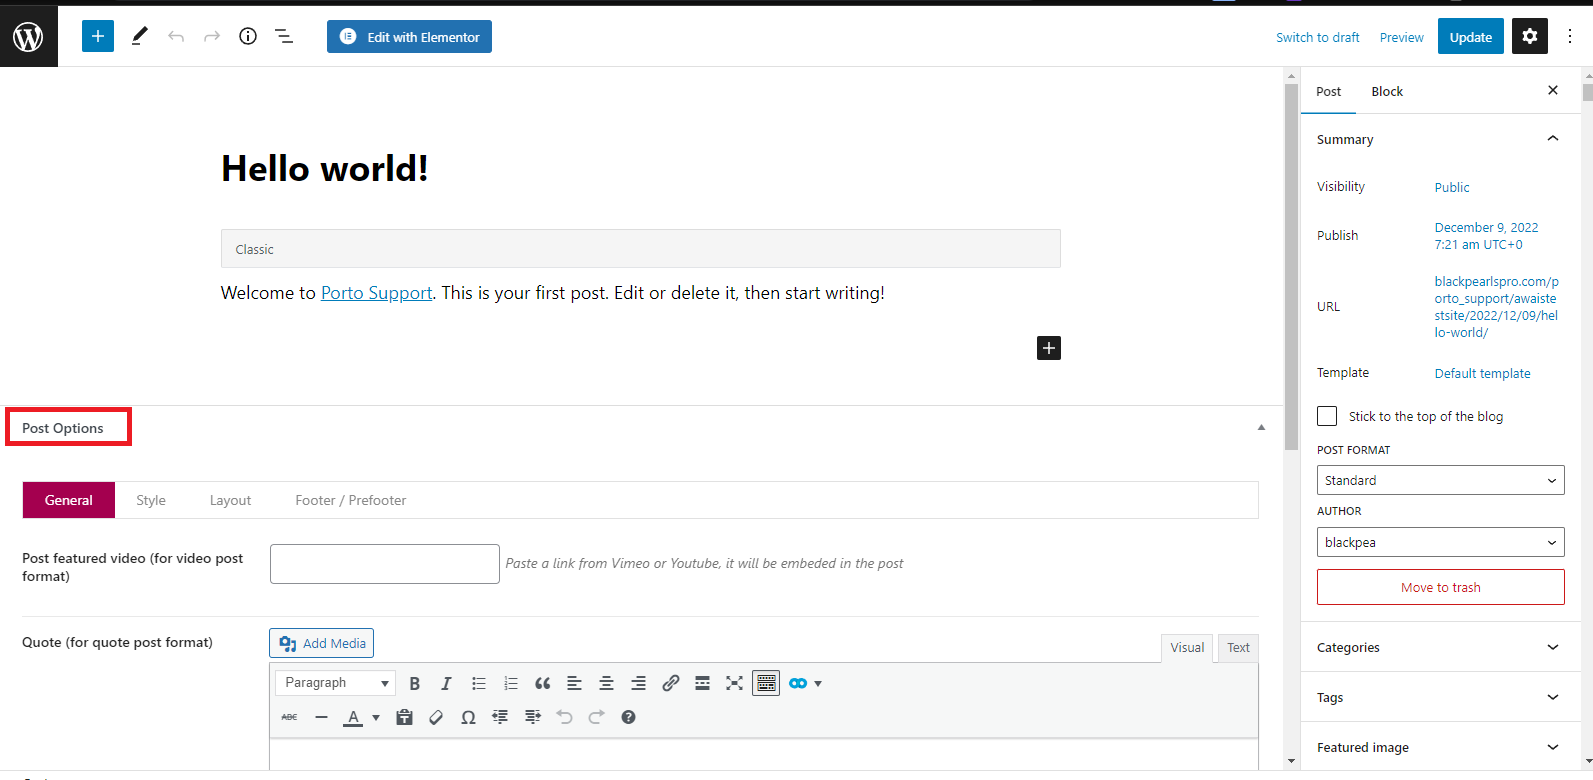
Task: Click Edit with Elementor button
Action: click(x=409, y=37)
